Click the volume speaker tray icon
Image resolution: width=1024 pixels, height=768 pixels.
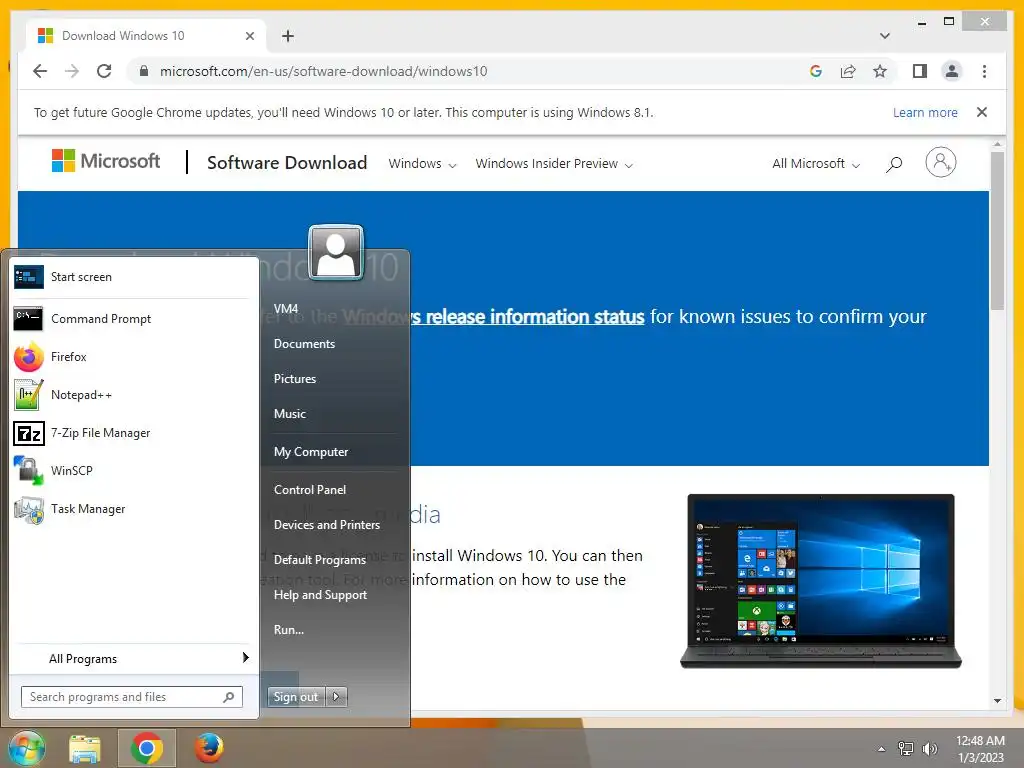tap(930, 749)
